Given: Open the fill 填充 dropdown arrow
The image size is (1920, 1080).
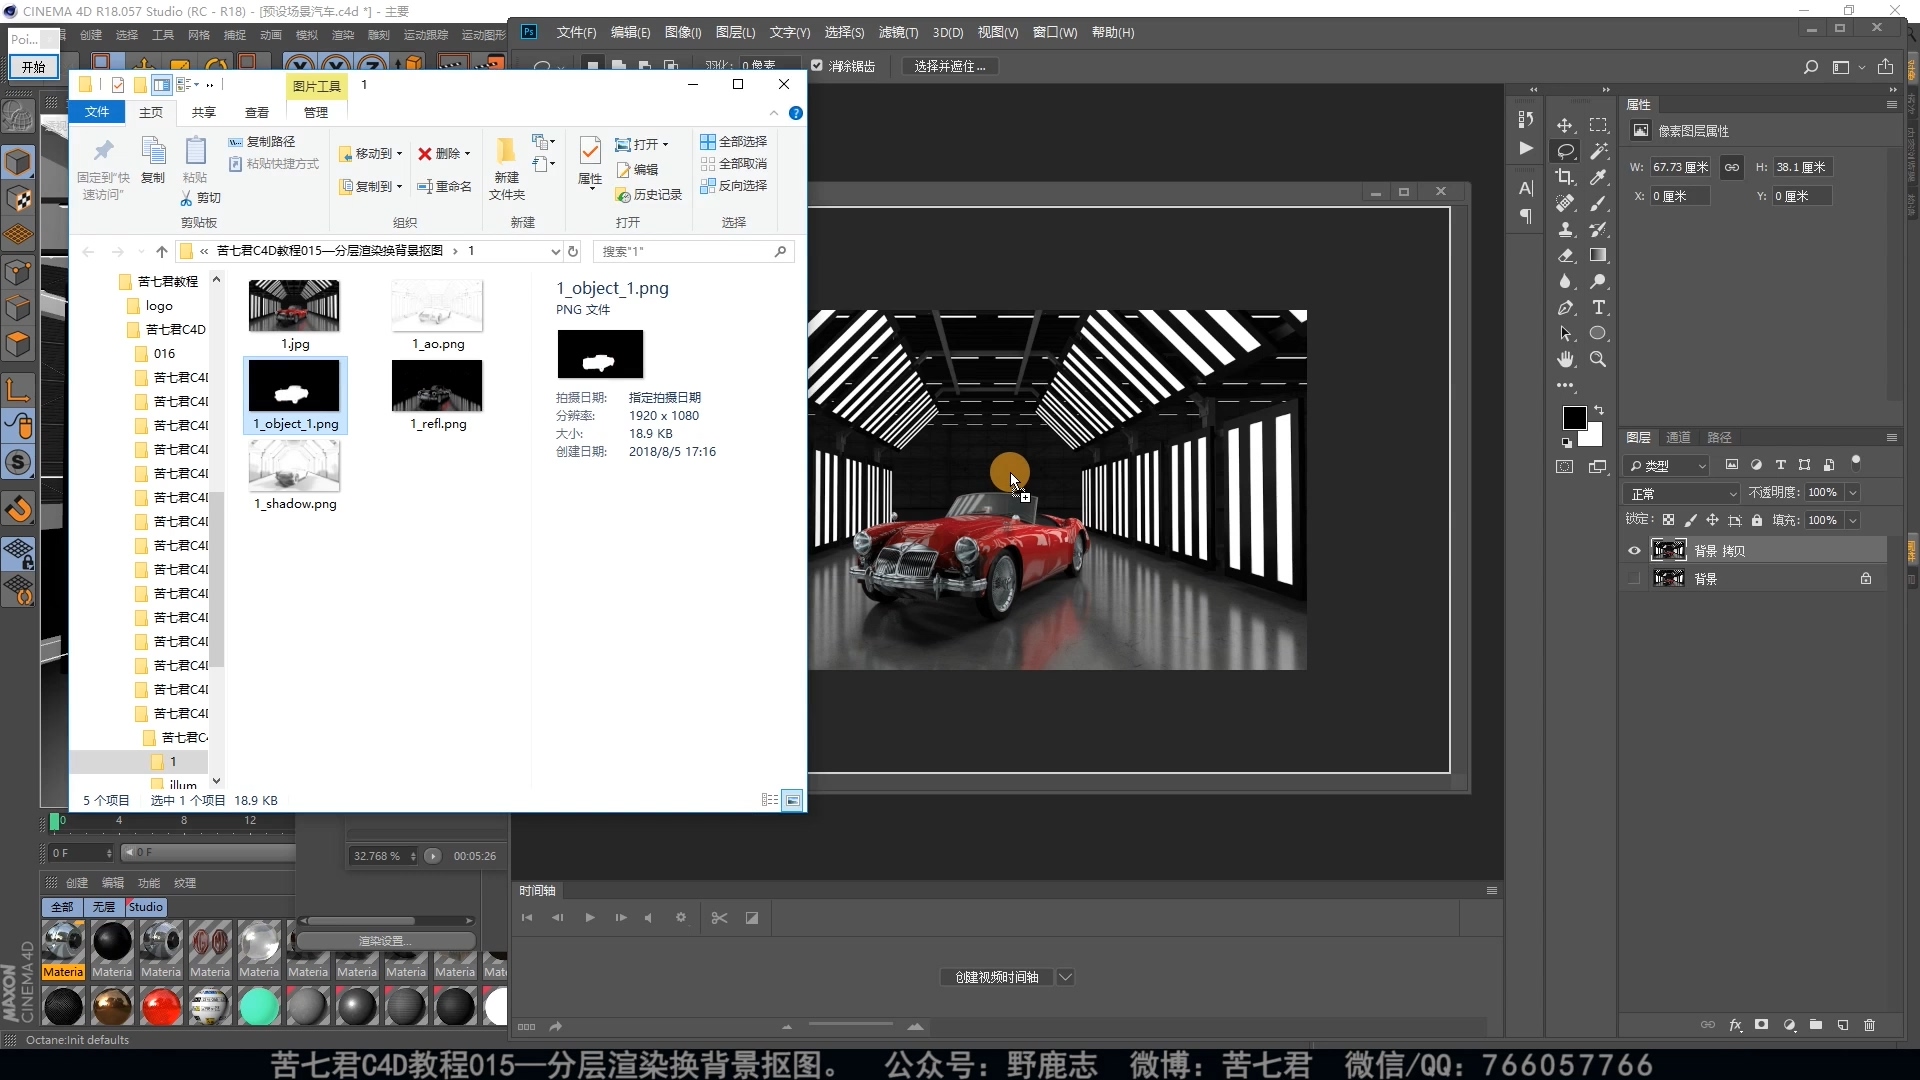Looking at the screenshot, I should click(1852, 521).
